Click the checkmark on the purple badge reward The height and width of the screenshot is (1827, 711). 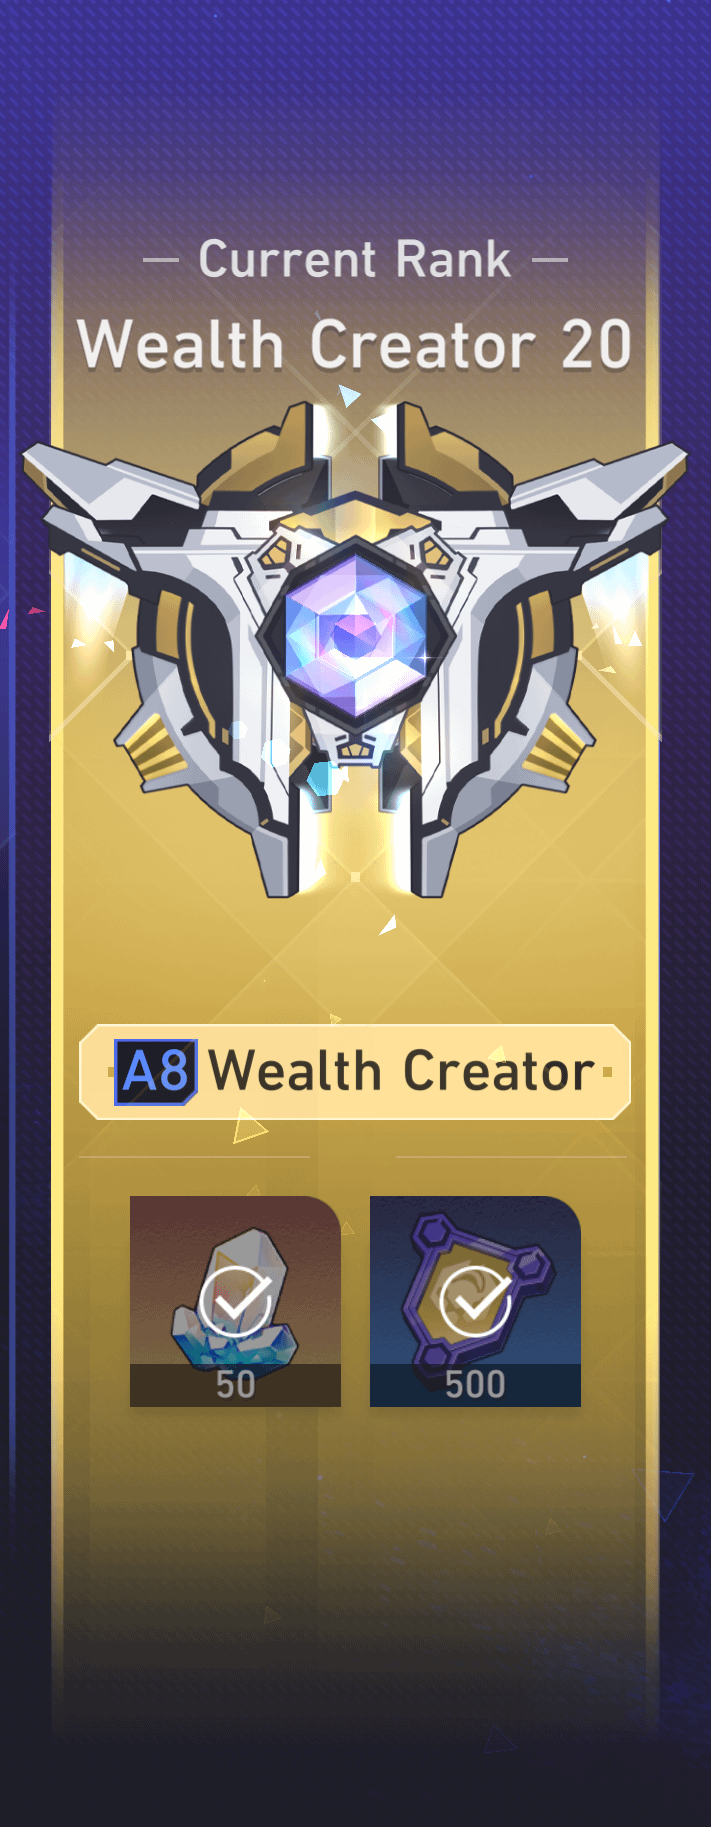(x=476, y=1299)
